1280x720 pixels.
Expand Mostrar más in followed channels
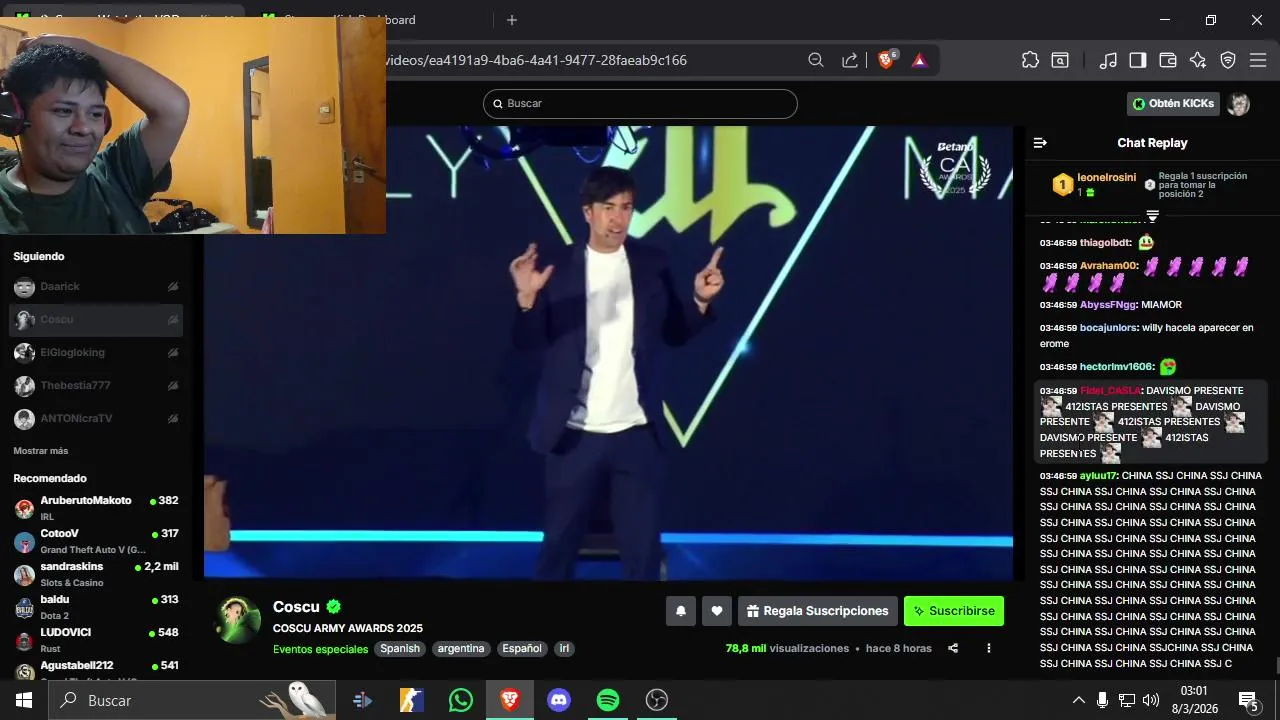coord(40,451)
